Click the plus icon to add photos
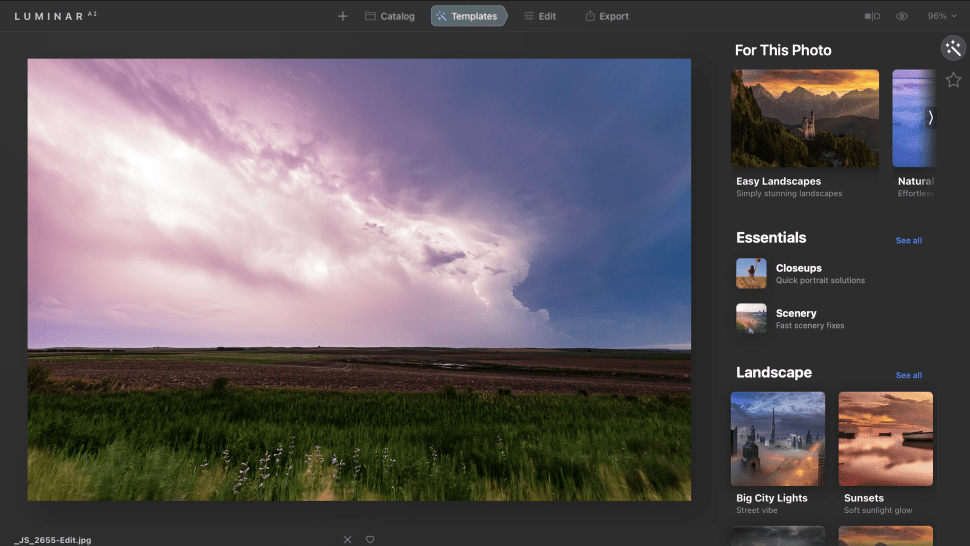 point(342,16)
